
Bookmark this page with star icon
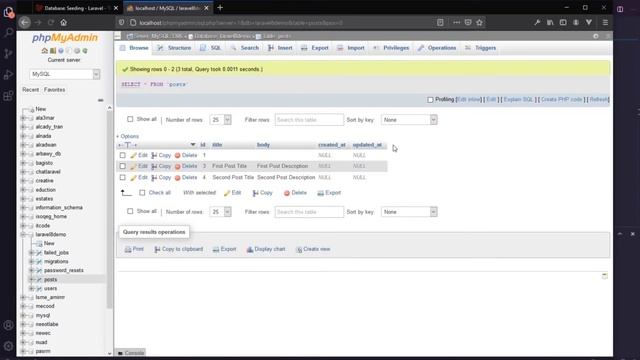(480, 22)
